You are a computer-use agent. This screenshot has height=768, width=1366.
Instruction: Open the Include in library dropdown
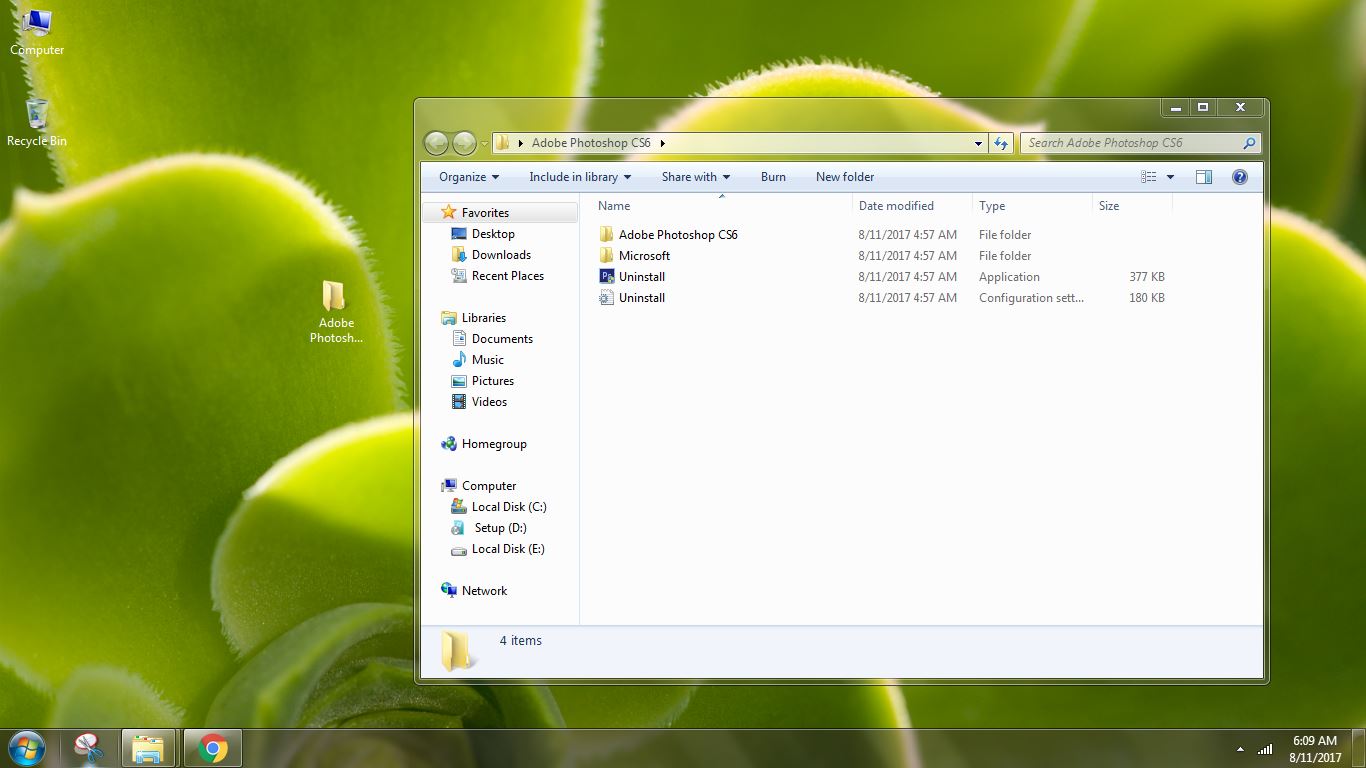click(x=580, y=177)
